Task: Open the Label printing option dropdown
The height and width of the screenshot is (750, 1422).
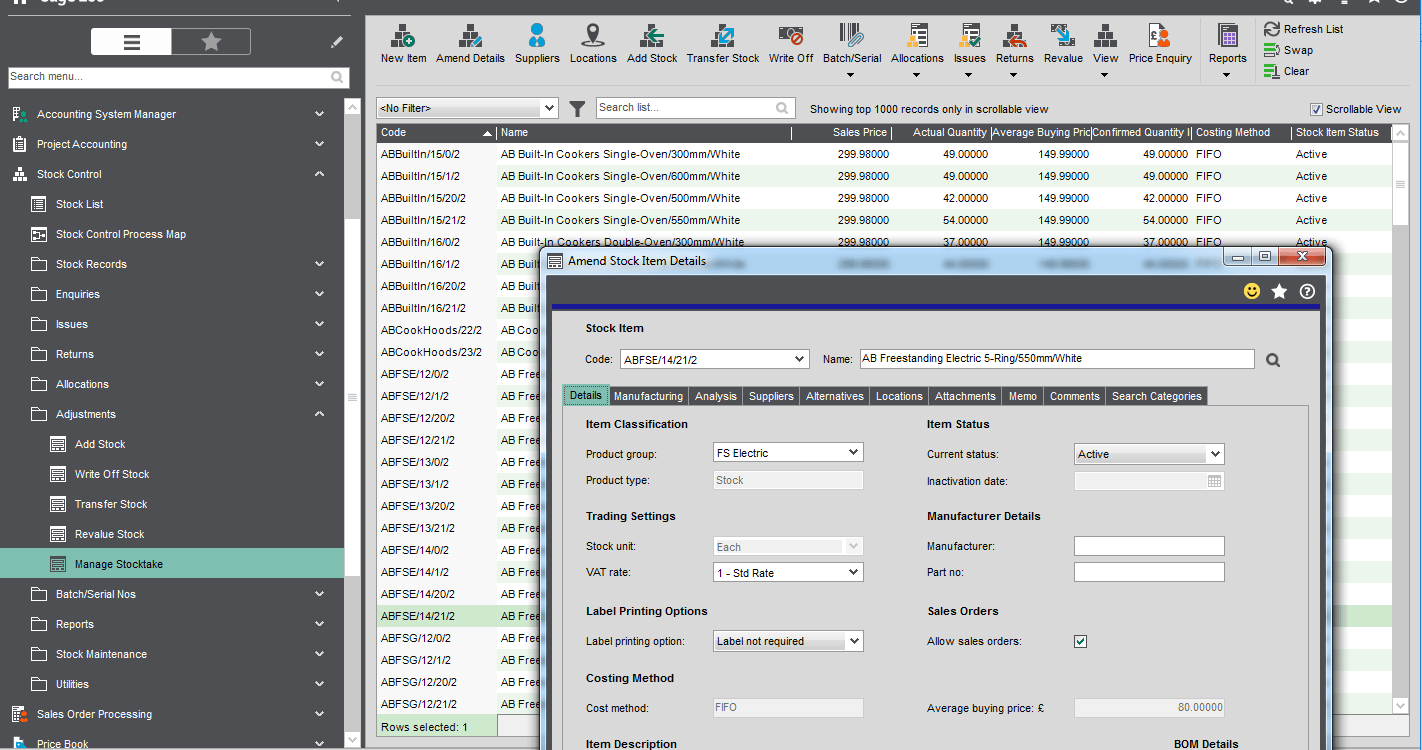Action: tap(853, 641)
